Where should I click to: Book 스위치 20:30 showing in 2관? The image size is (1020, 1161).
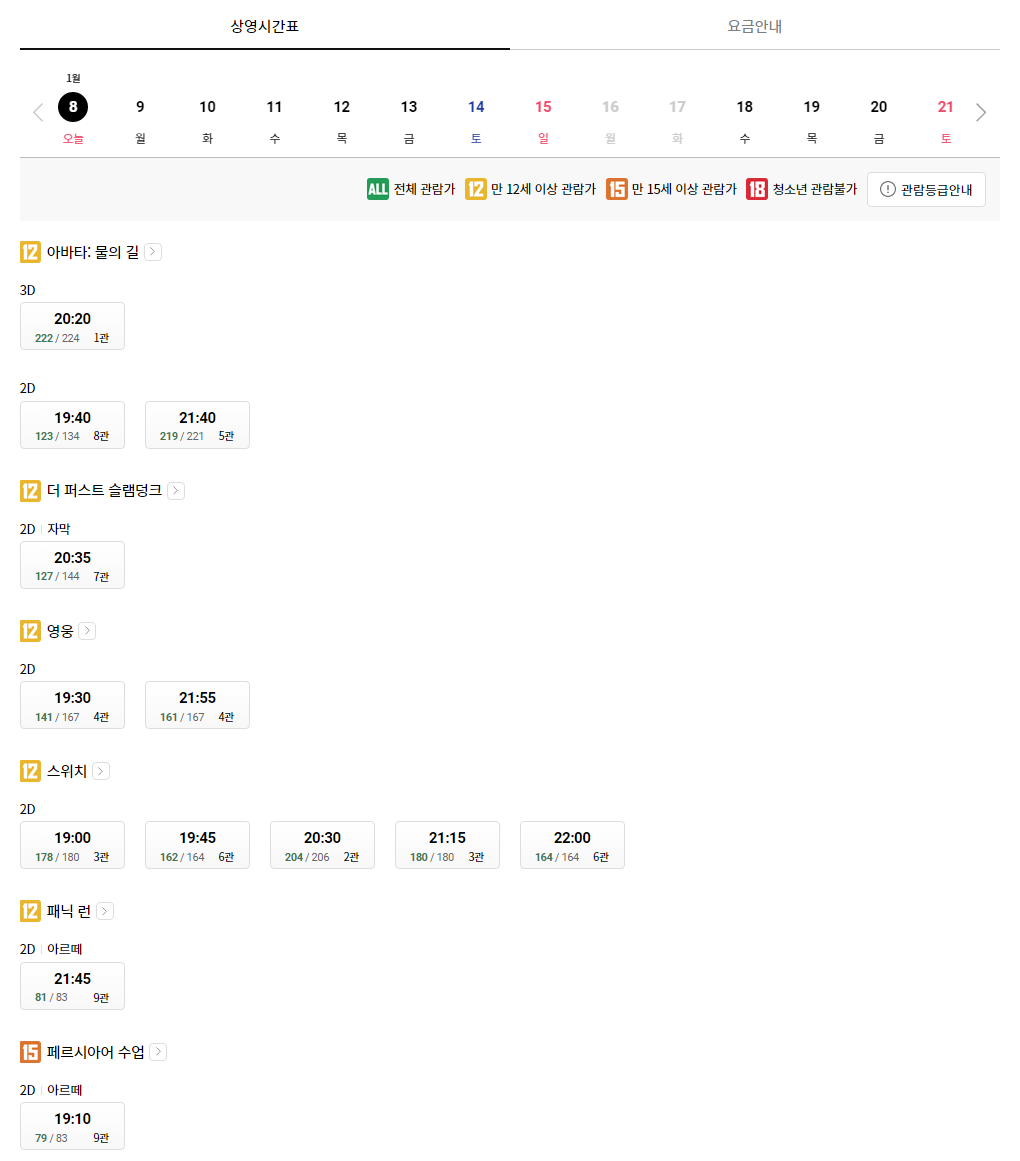(323, 845)
